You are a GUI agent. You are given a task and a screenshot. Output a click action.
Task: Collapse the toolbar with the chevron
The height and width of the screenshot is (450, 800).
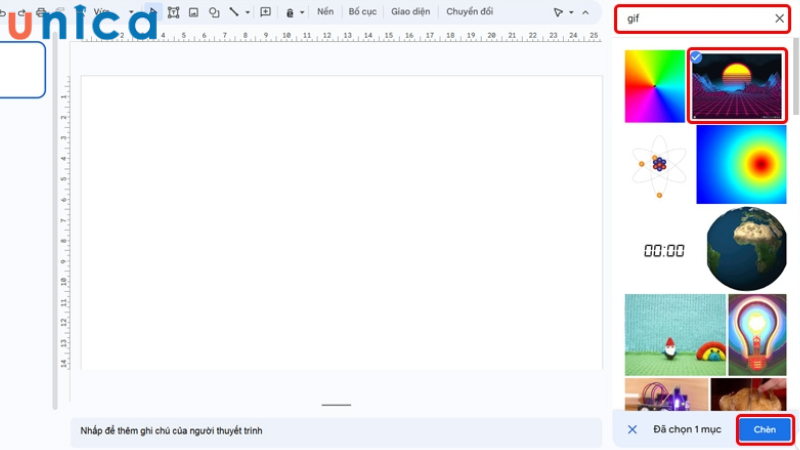[x=586, y=12]
